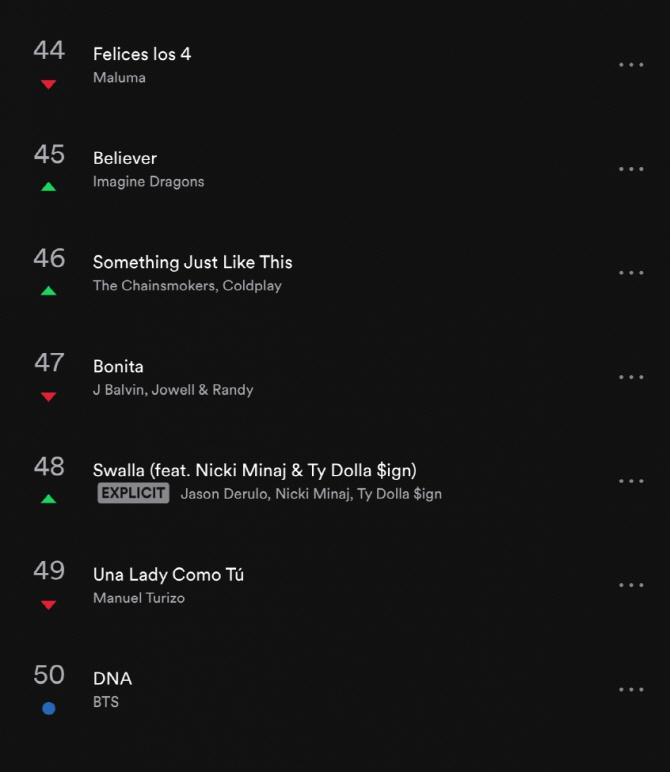The height and width of the screenshot is (772, 670).
Task: Click the EXPLICIT badge on Swalla
Action: (x=133, y=493)
